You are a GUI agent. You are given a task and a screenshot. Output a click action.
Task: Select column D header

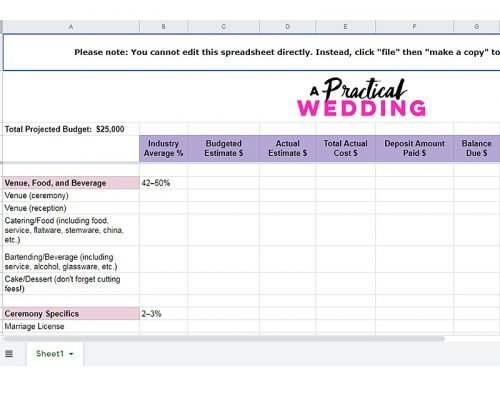(x=287, y=27)
